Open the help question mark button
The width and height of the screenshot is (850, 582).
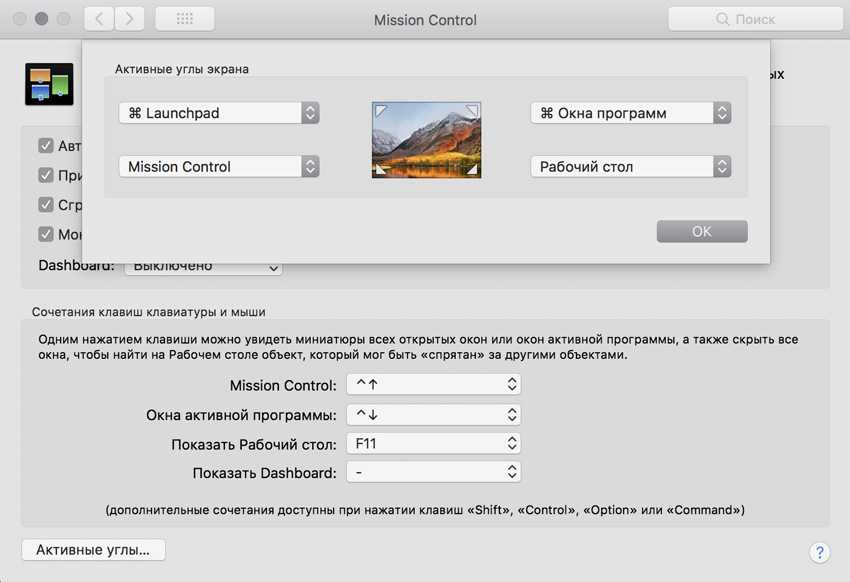pyautogui.click(x=818, y=552)
